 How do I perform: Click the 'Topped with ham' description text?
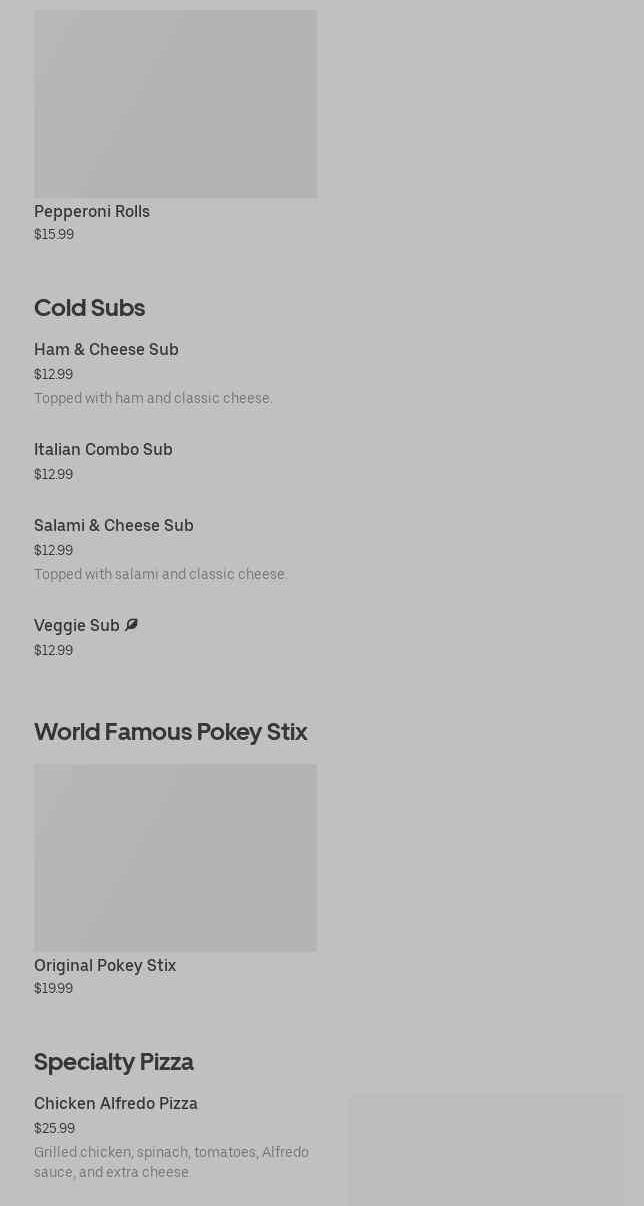(153, 398)
